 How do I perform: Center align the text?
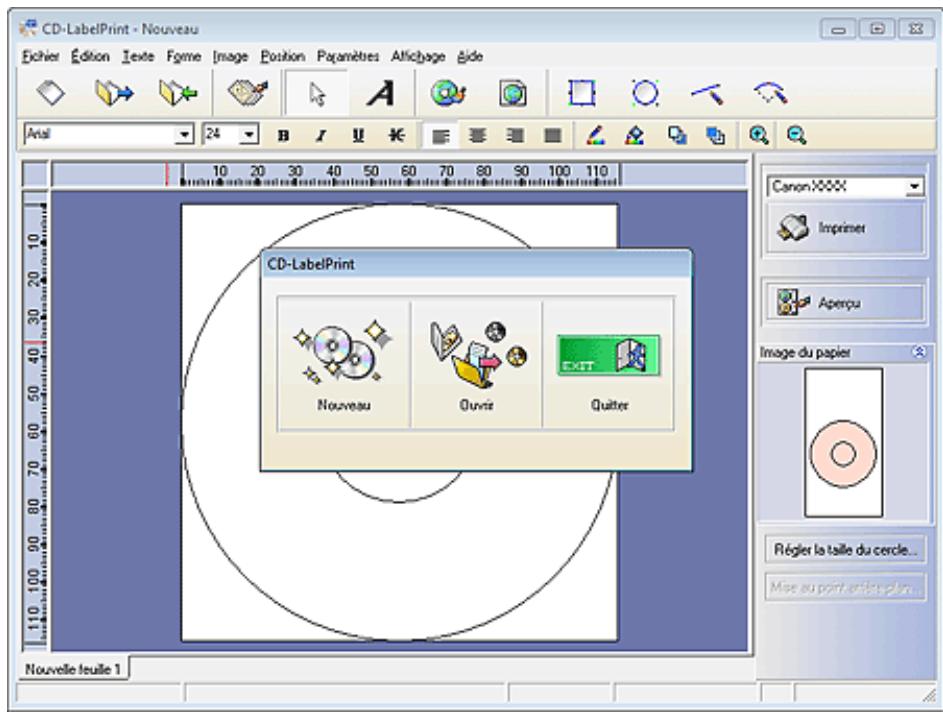click(x=478, y=136)
